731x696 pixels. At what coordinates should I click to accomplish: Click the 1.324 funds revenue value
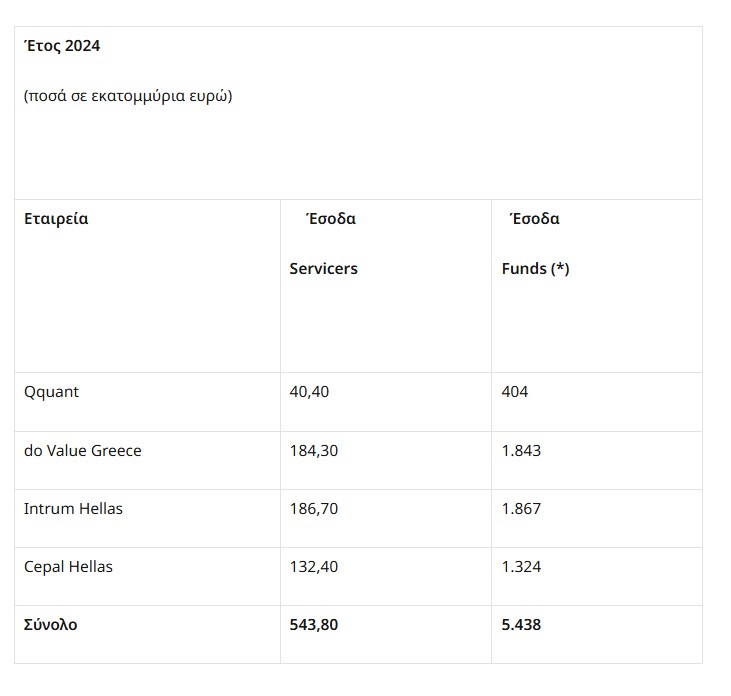pyautogui.click(x=521, y=566)
